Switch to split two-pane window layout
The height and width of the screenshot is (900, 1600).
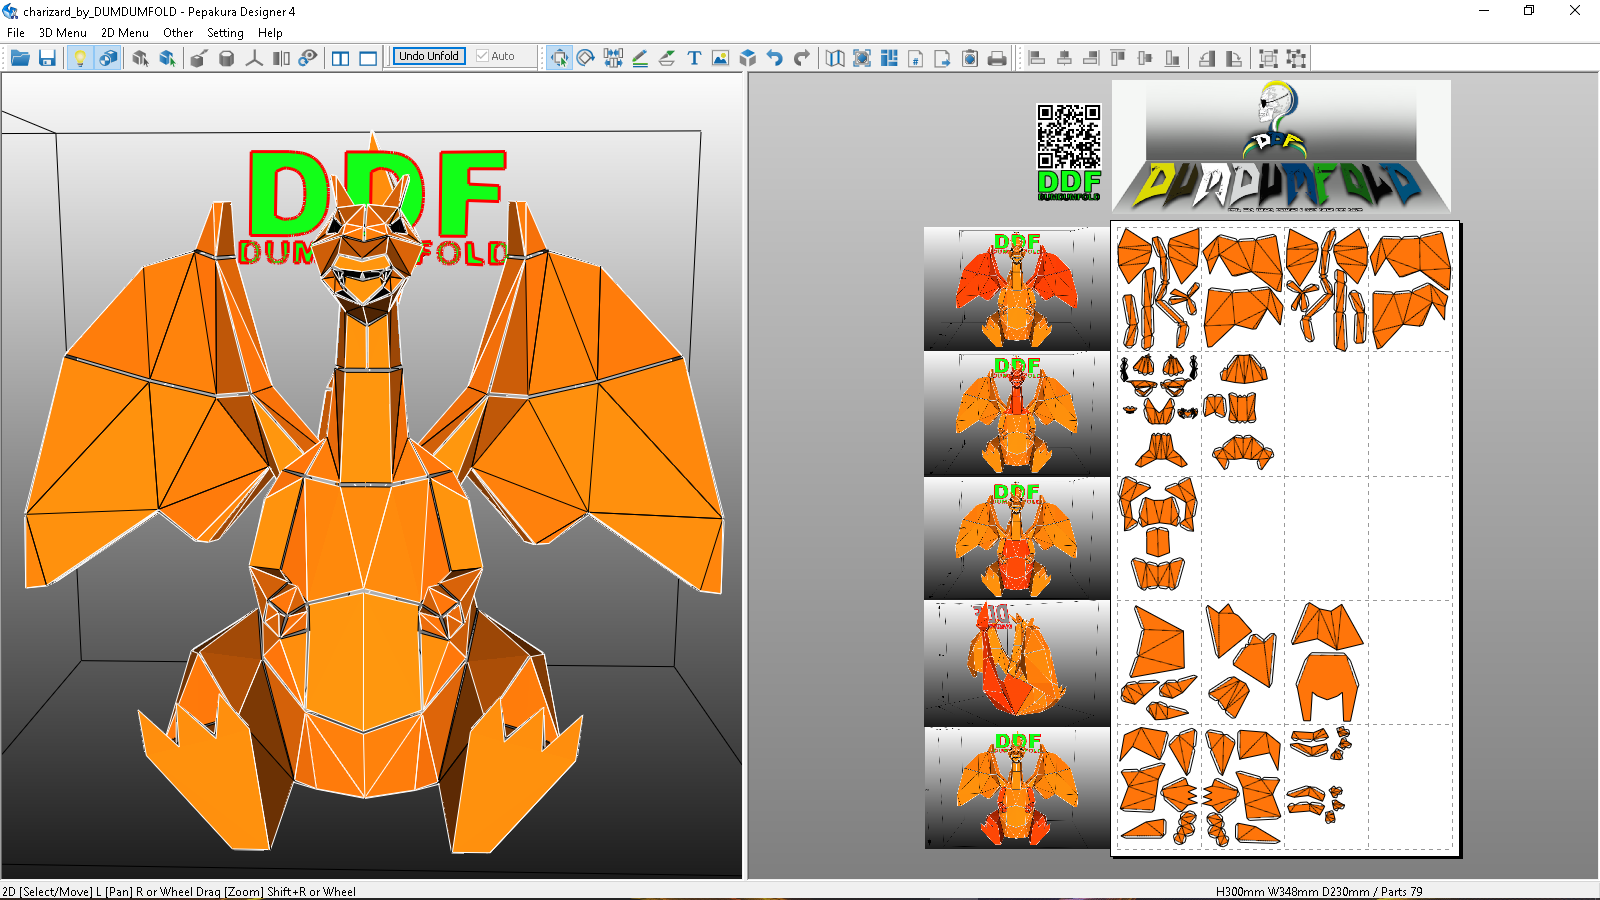[341, 58]
